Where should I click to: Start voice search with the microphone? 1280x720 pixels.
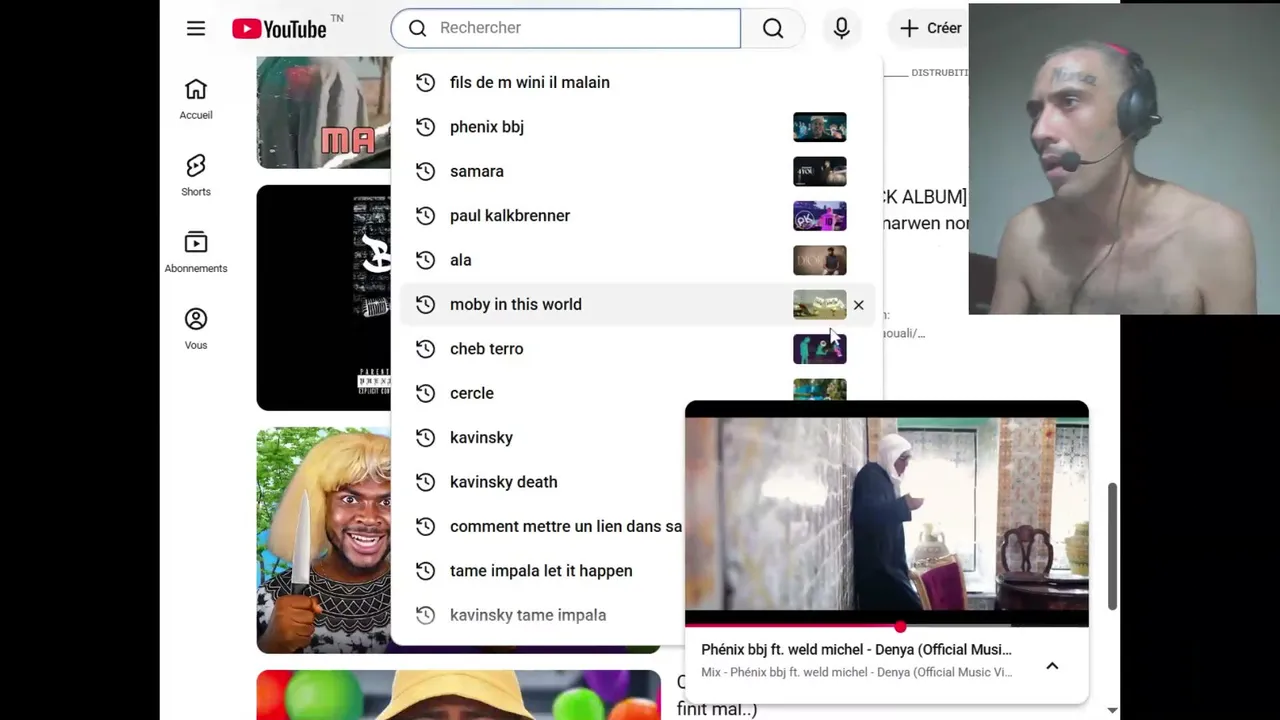[841, 28]
